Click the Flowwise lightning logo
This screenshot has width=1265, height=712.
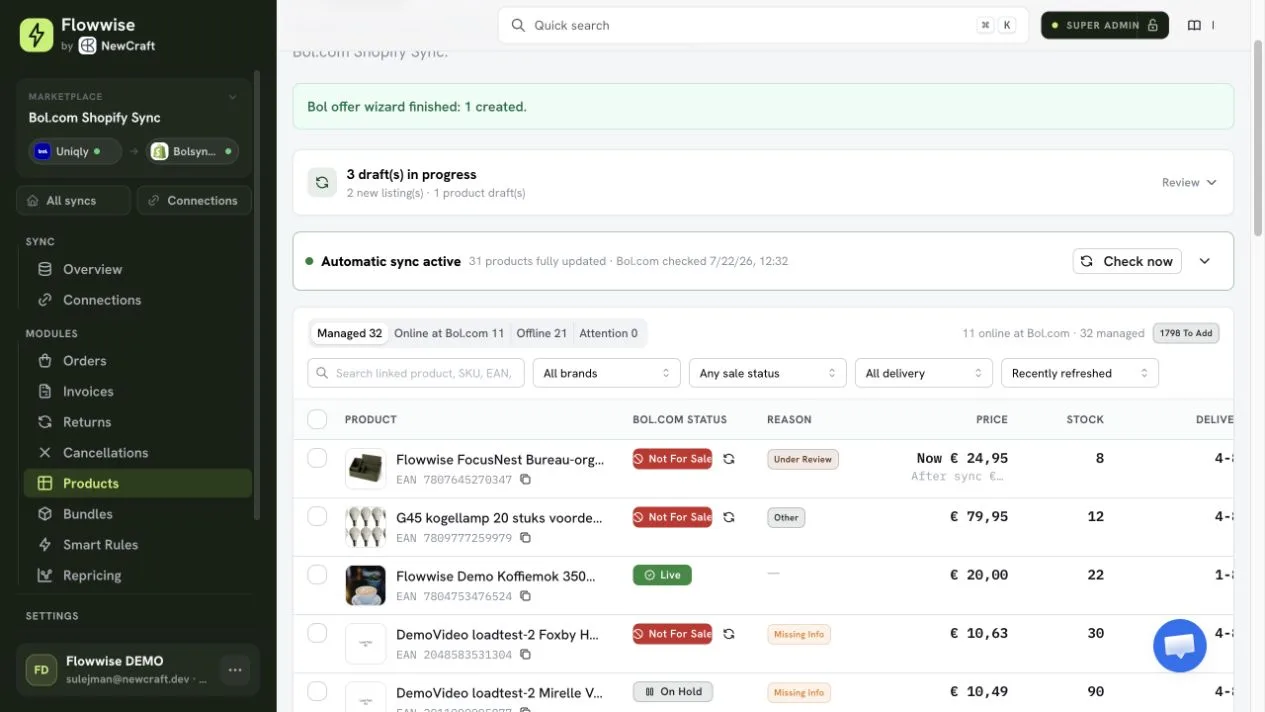(x=36, y=35)
